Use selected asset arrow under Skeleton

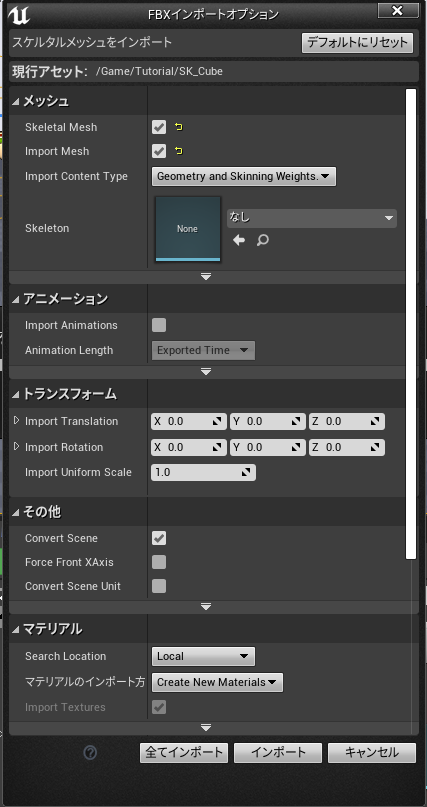[239, 240]
